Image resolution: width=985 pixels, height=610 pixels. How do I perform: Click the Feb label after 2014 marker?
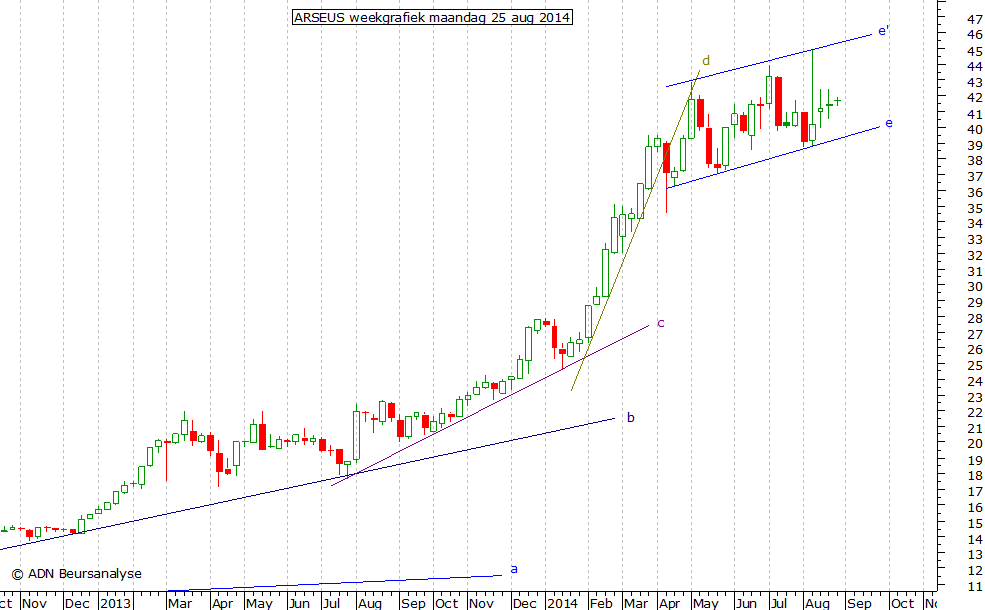[601, 603]
